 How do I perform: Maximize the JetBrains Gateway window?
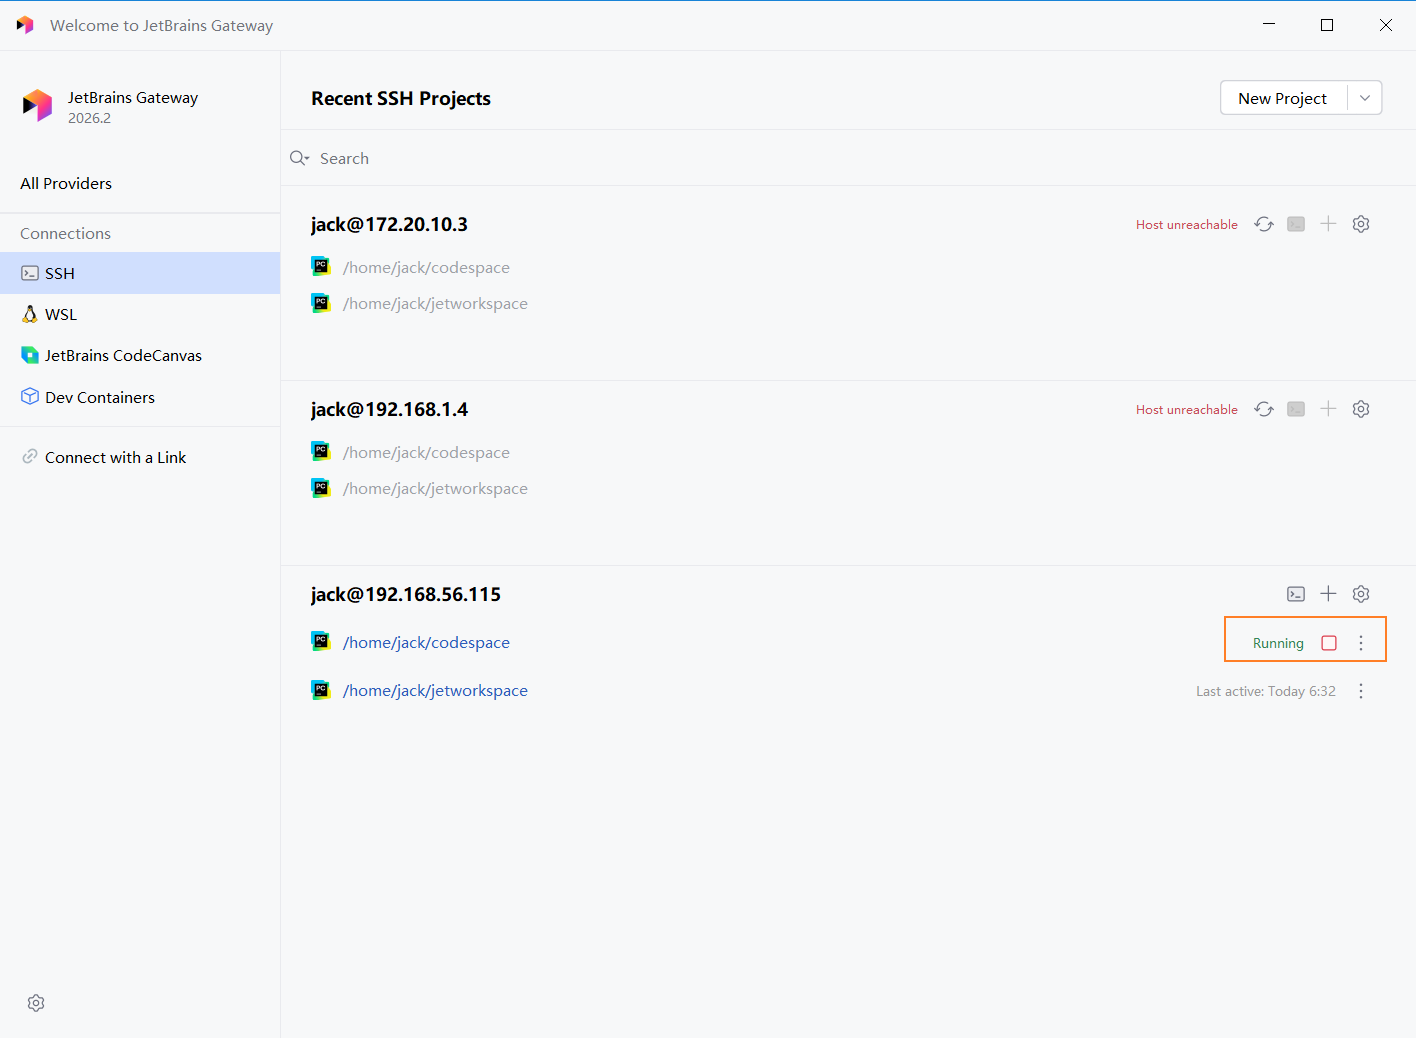pyautogui.click(x=1327, y=25)
